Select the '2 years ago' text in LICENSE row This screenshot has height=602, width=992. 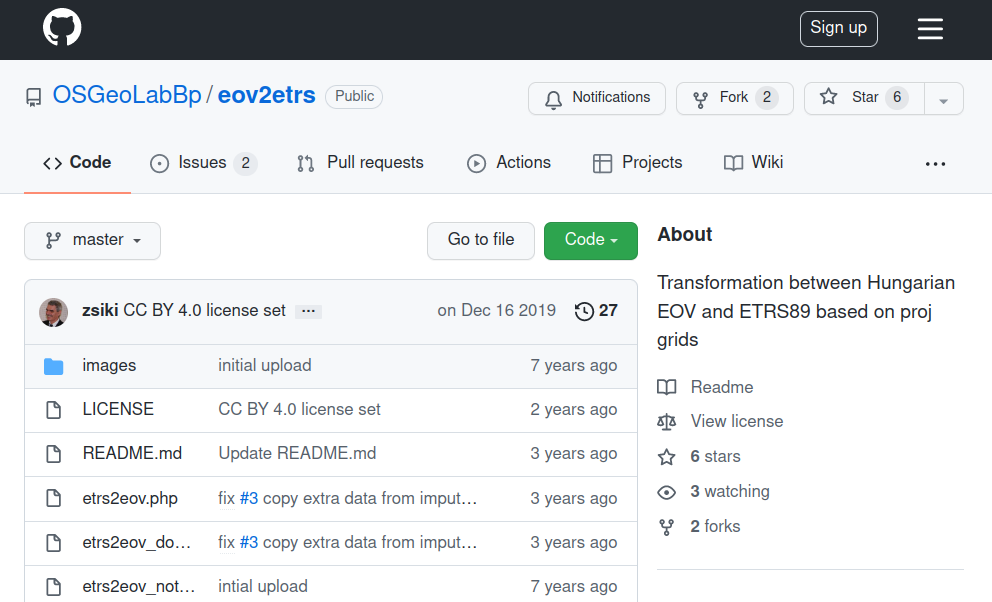(x=573, y=409)
